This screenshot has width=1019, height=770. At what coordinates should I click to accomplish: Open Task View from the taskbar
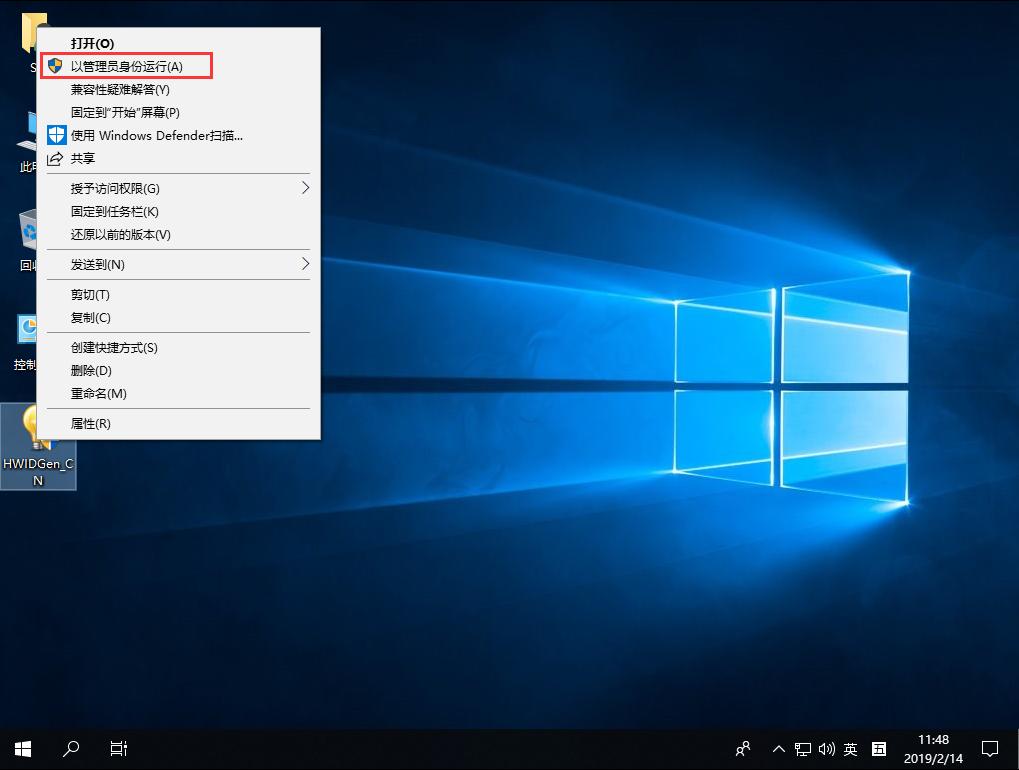point(118,748)
